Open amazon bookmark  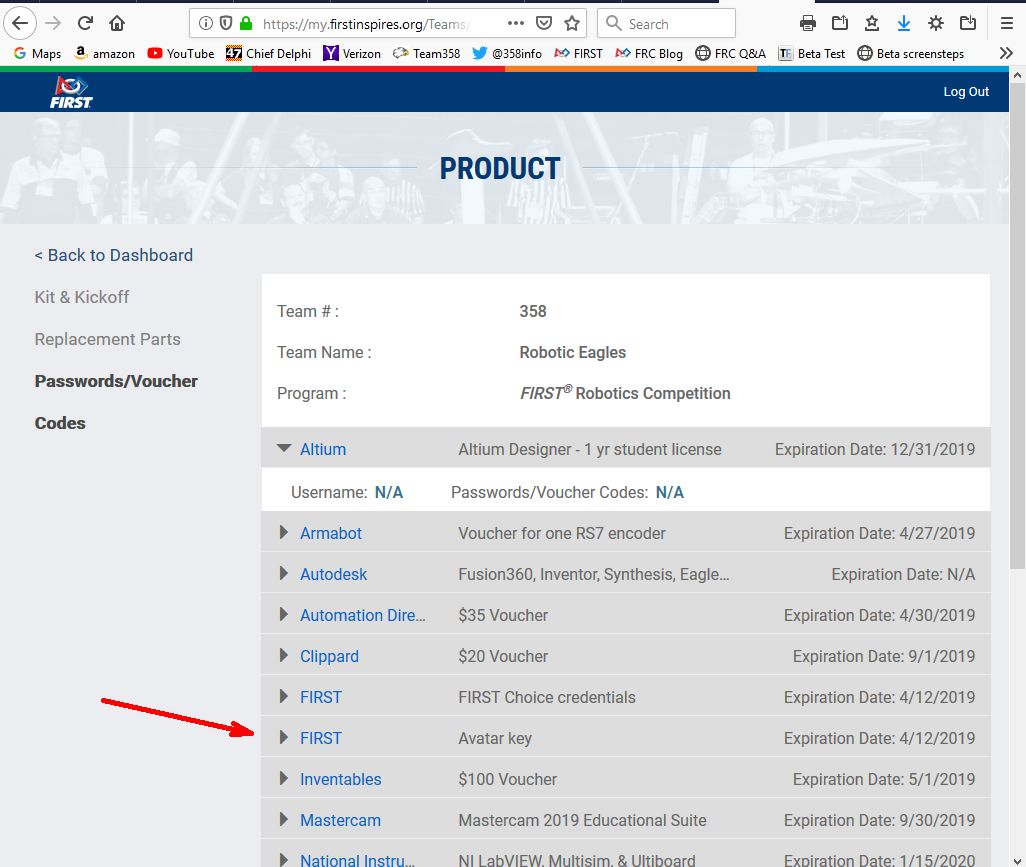pos(105,54)
